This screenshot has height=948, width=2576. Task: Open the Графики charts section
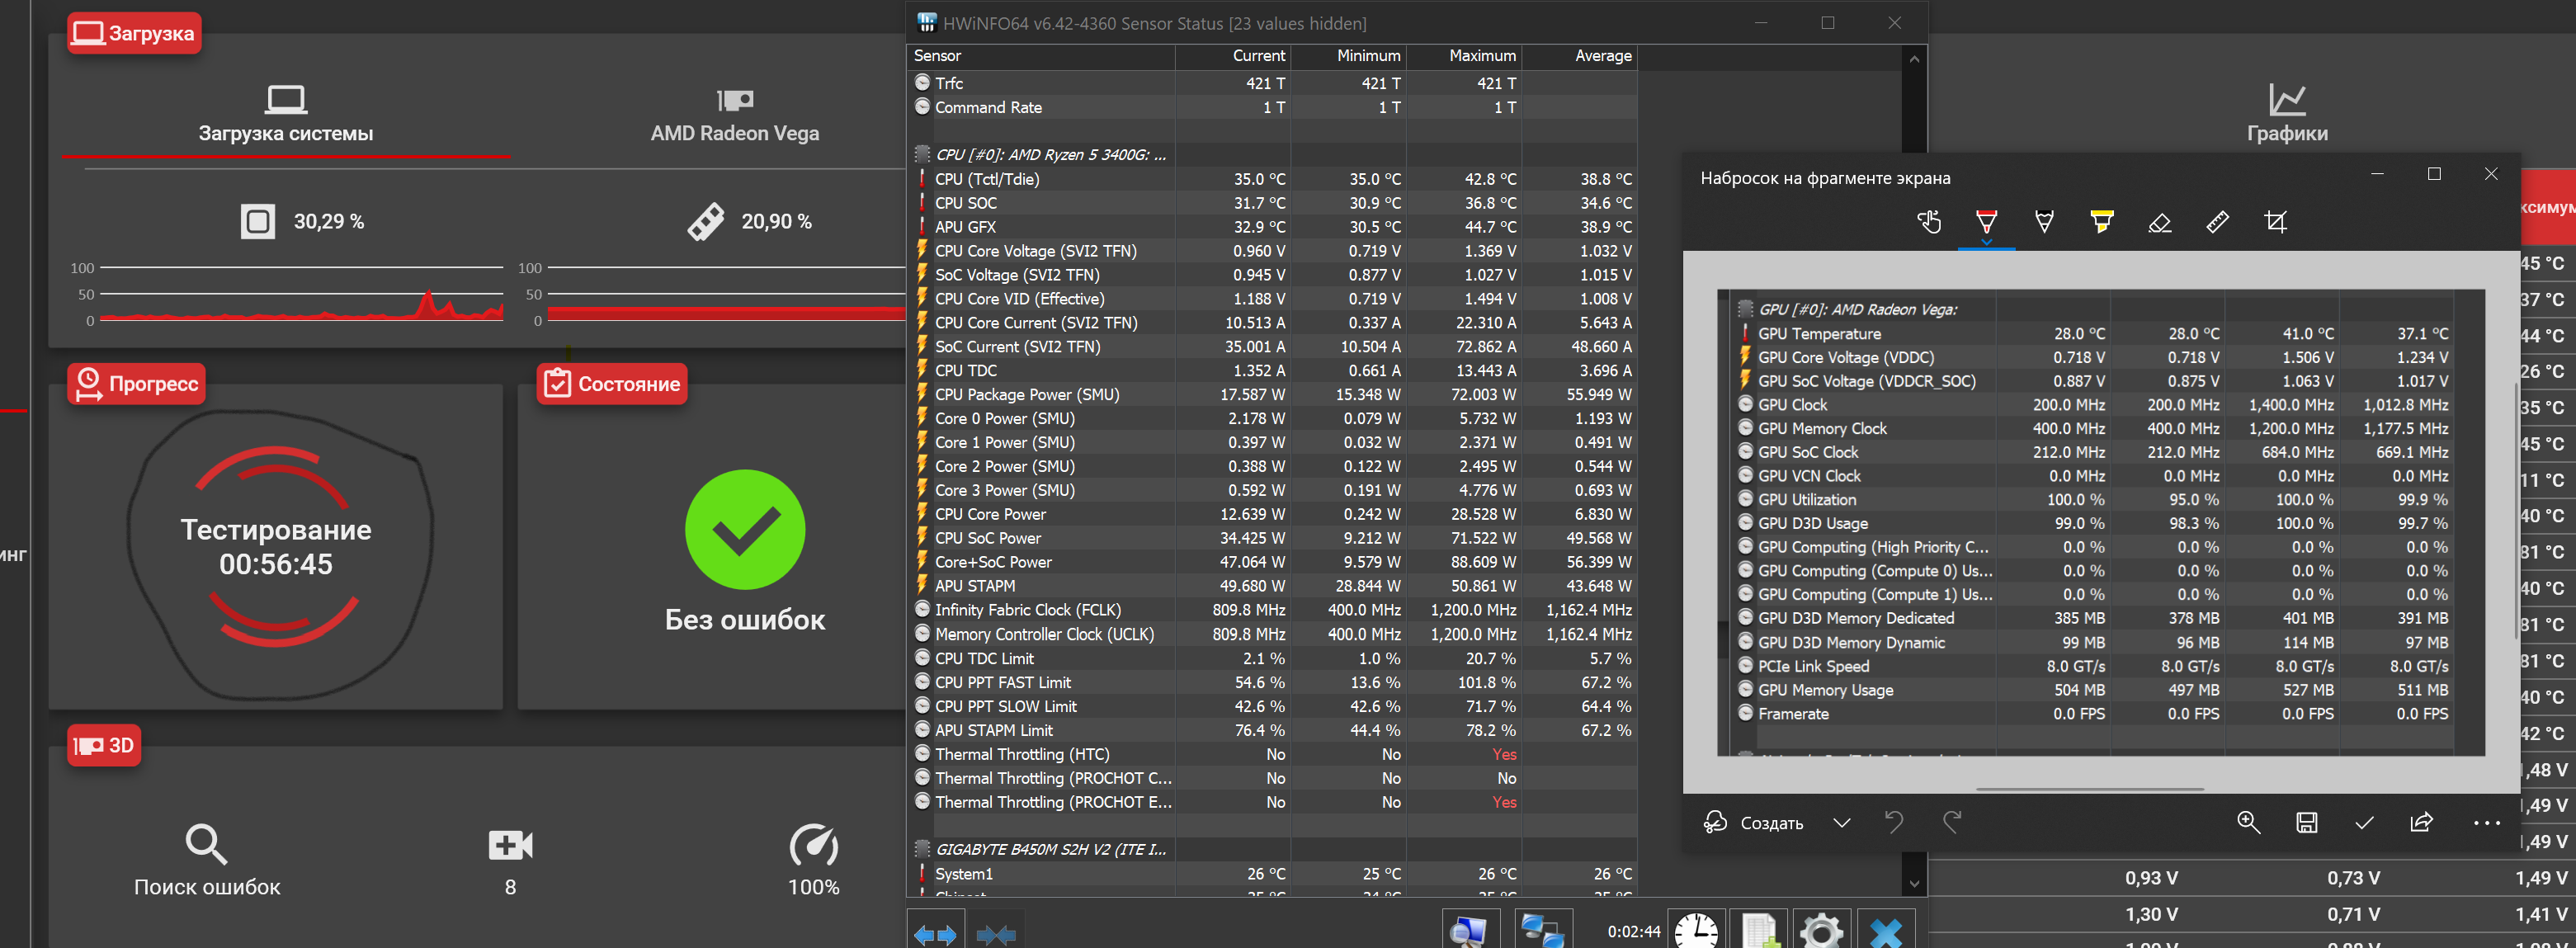coord(2286,115)
